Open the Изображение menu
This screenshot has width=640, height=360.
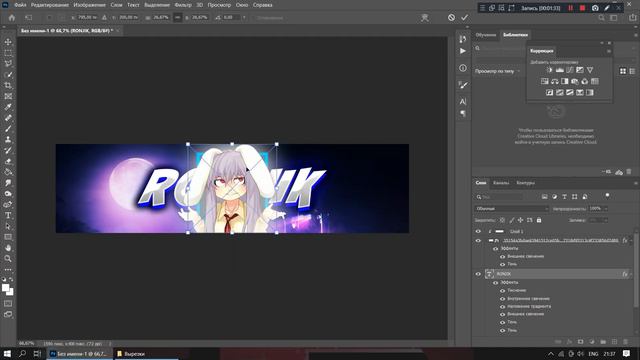pyautogui.click(x=89, y=5)
